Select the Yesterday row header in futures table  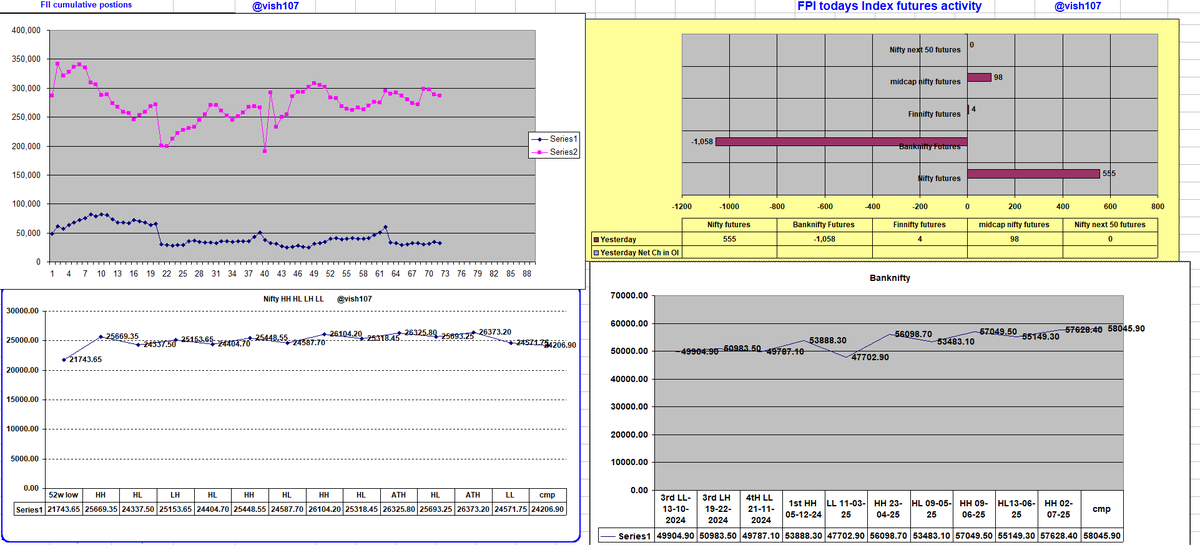pos(637,239)
